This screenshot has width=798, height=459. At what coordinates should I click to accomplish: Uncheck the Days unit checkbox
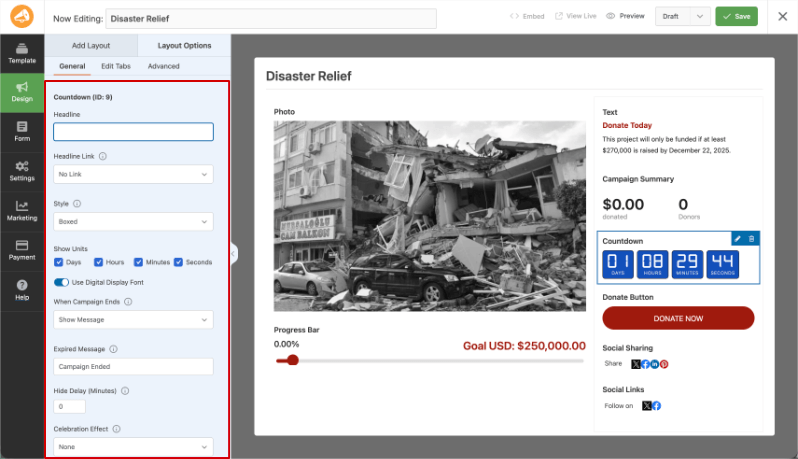pos(59,262)
